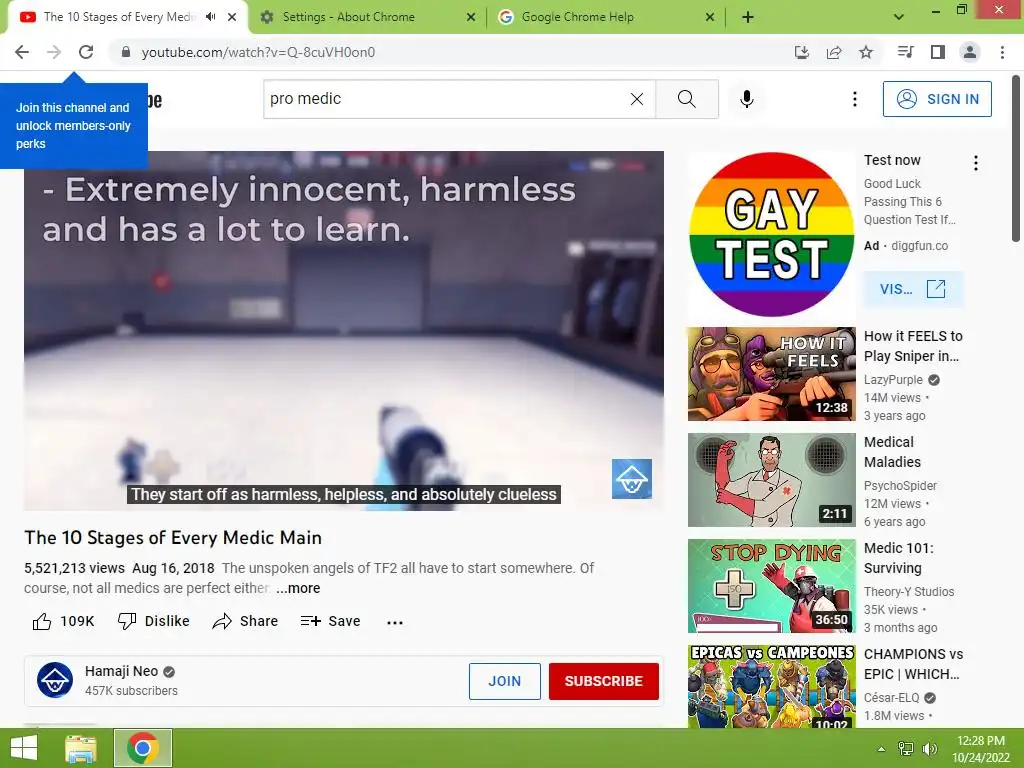Open PsychoSpider channel name
The height and width of the screenshot is (768, 1024).
pos(900,486)
